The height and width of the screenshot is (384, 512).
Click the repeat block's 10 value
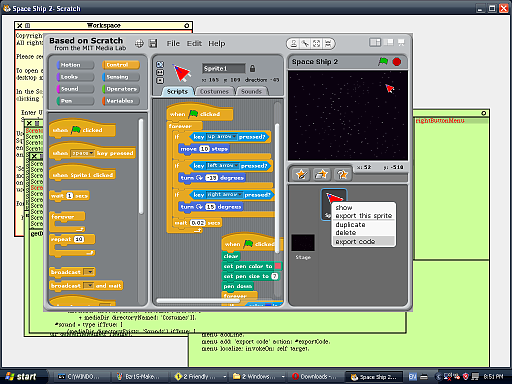pyautogui.click(x=79, y=239)
